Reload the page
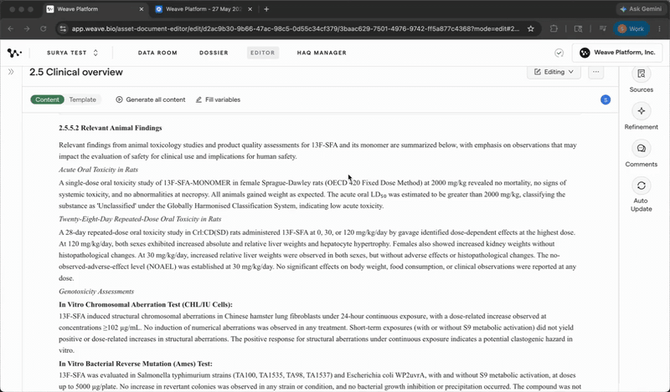The image size is (670, 392). click(x=43, y=29)
